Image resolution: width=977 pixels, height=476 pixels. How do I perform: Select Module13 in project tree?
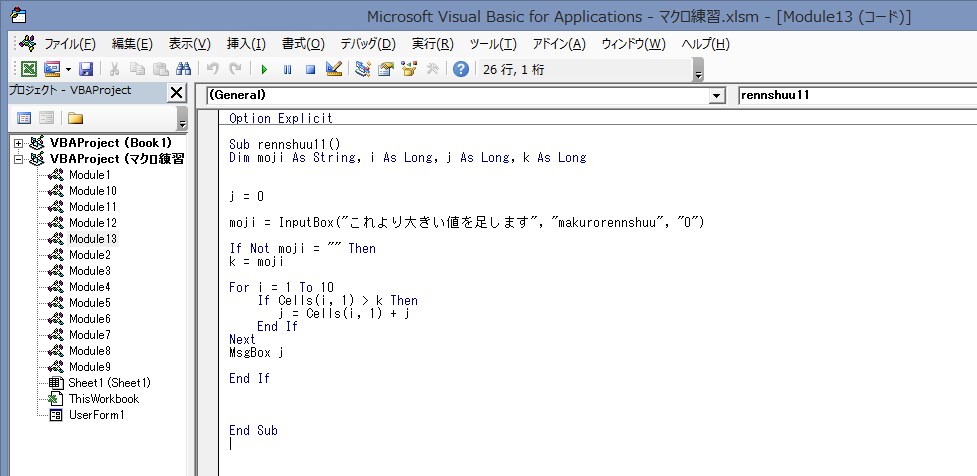click(x=92, y=239)
